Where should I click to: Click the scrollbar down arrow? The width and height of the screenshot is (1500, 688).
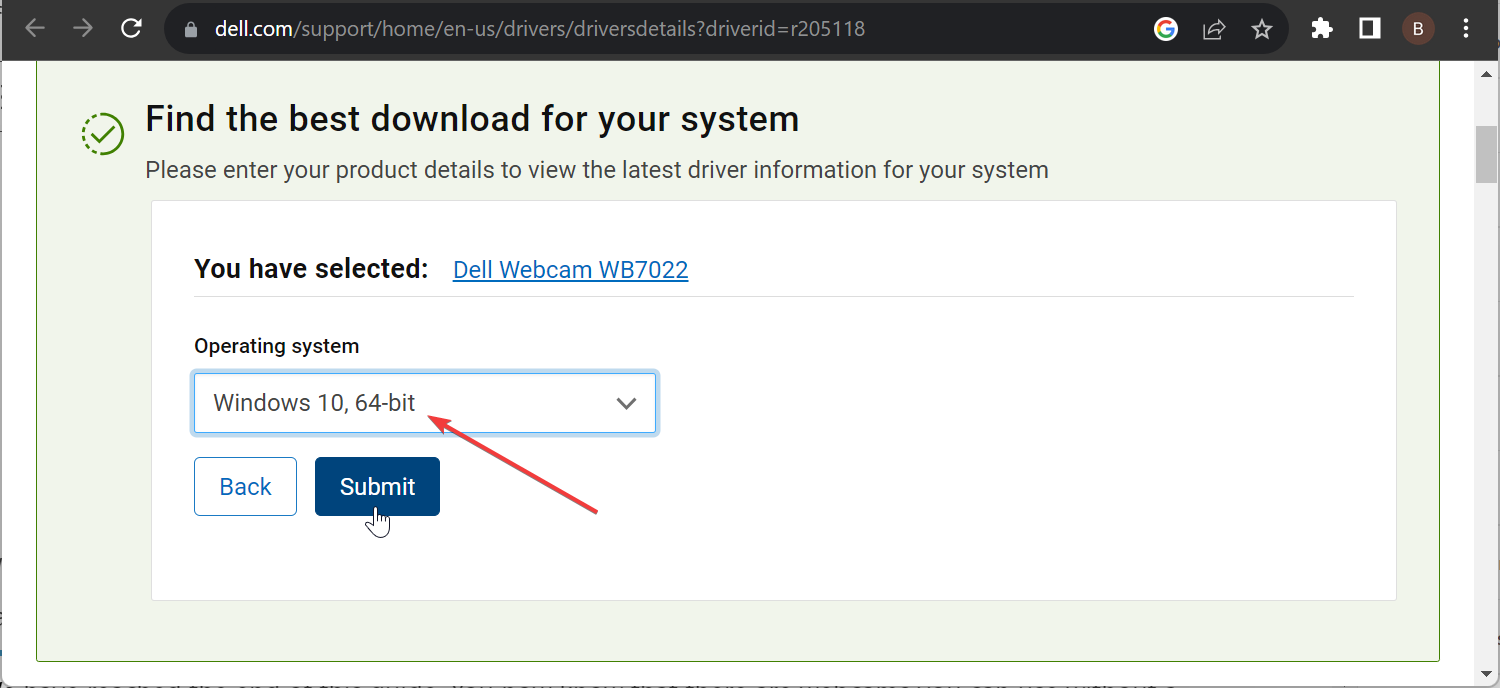pos(1487,673)
